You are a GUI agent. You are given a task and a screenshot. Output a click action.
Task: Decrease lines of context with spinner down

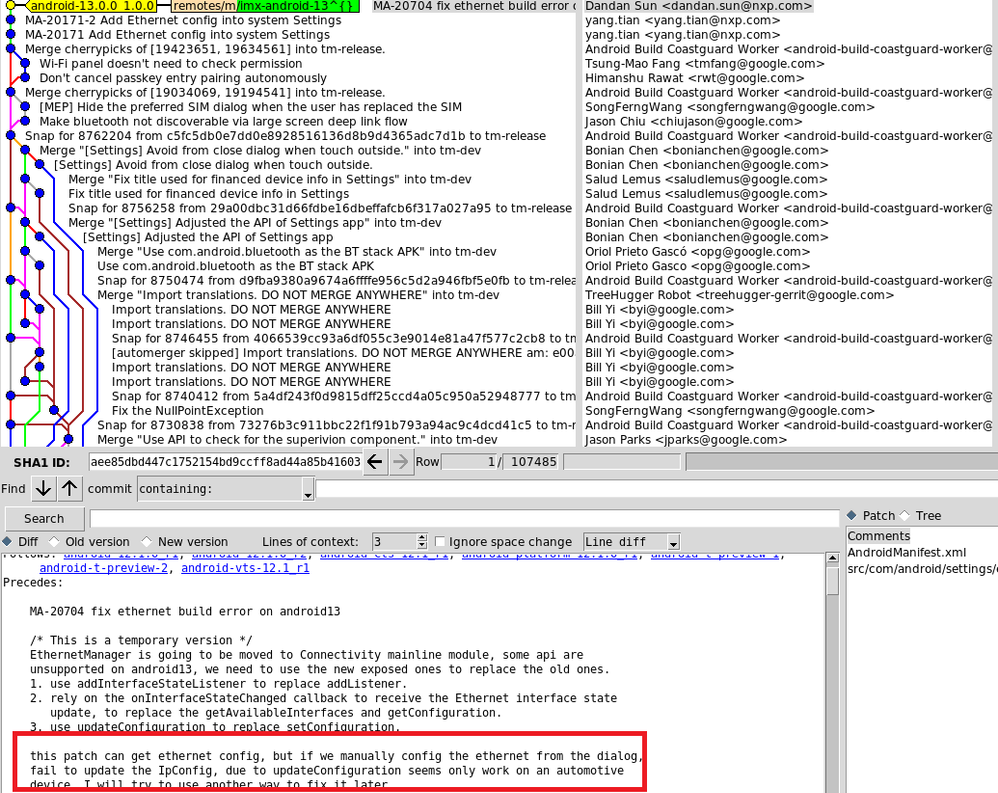(x=422, y=545)
